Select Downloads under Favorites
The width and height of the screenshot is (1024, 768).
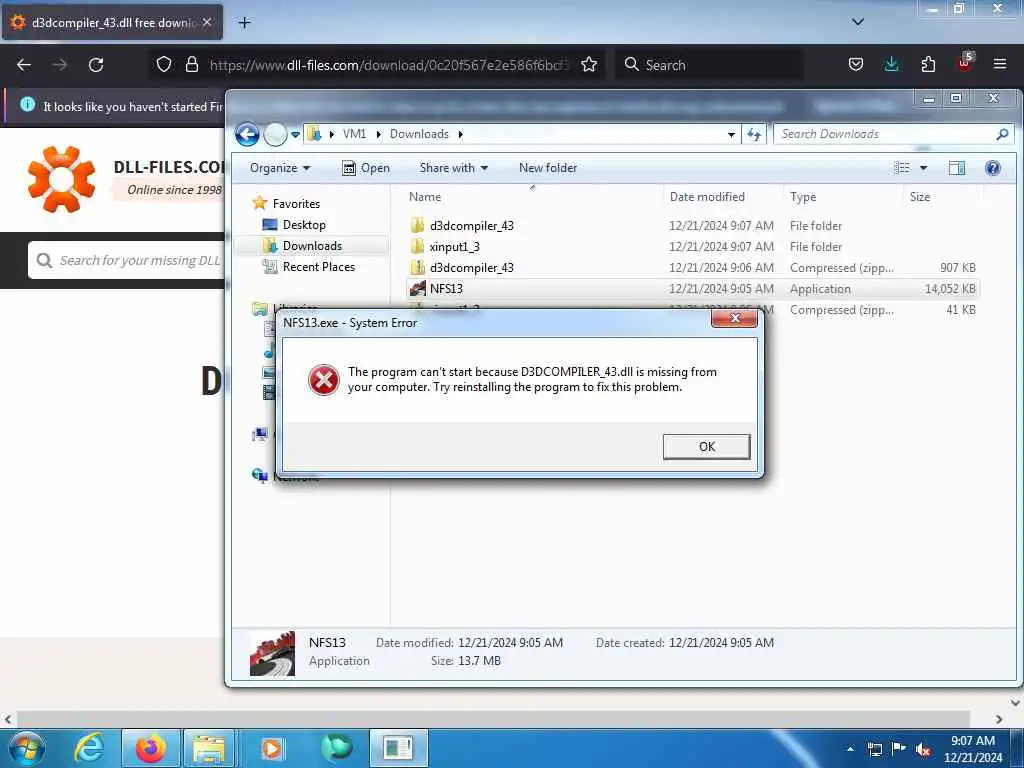pos(312,246)
